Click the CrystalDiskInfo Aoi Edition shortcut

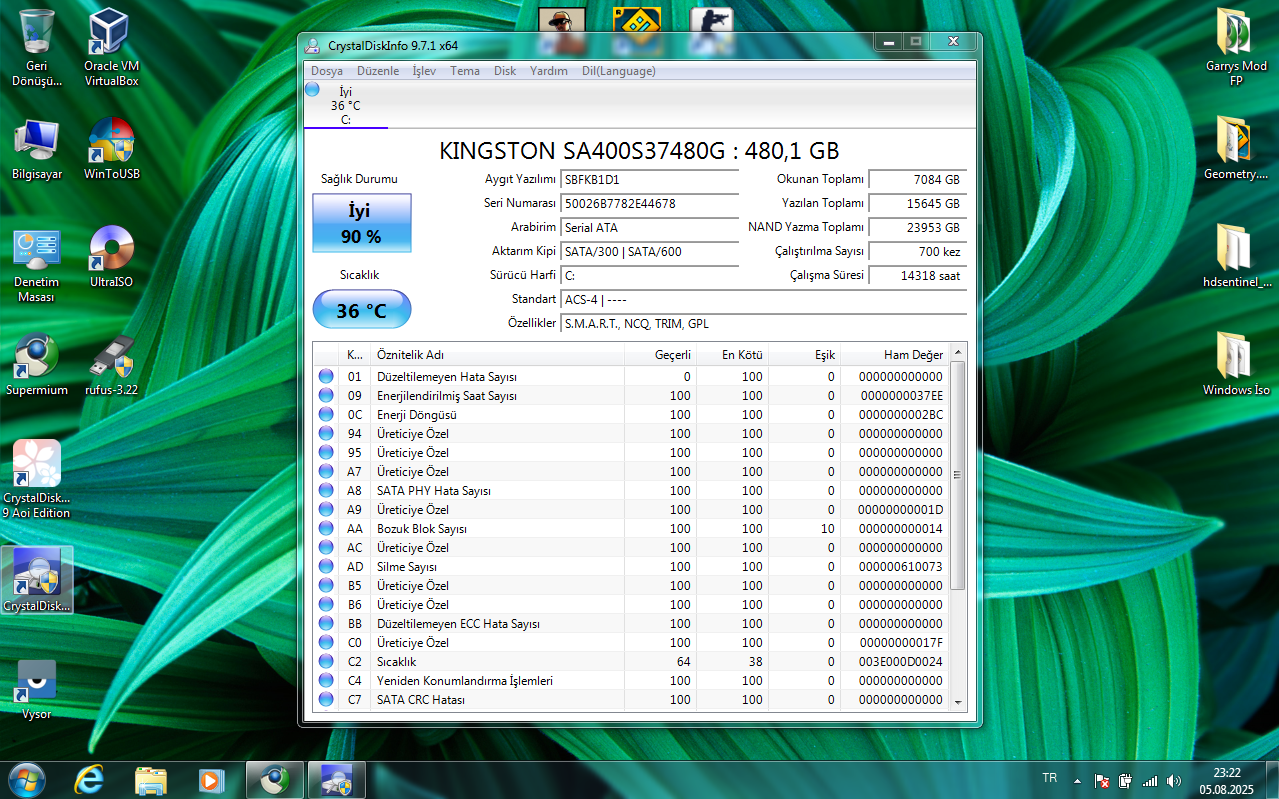pos(37,479)
